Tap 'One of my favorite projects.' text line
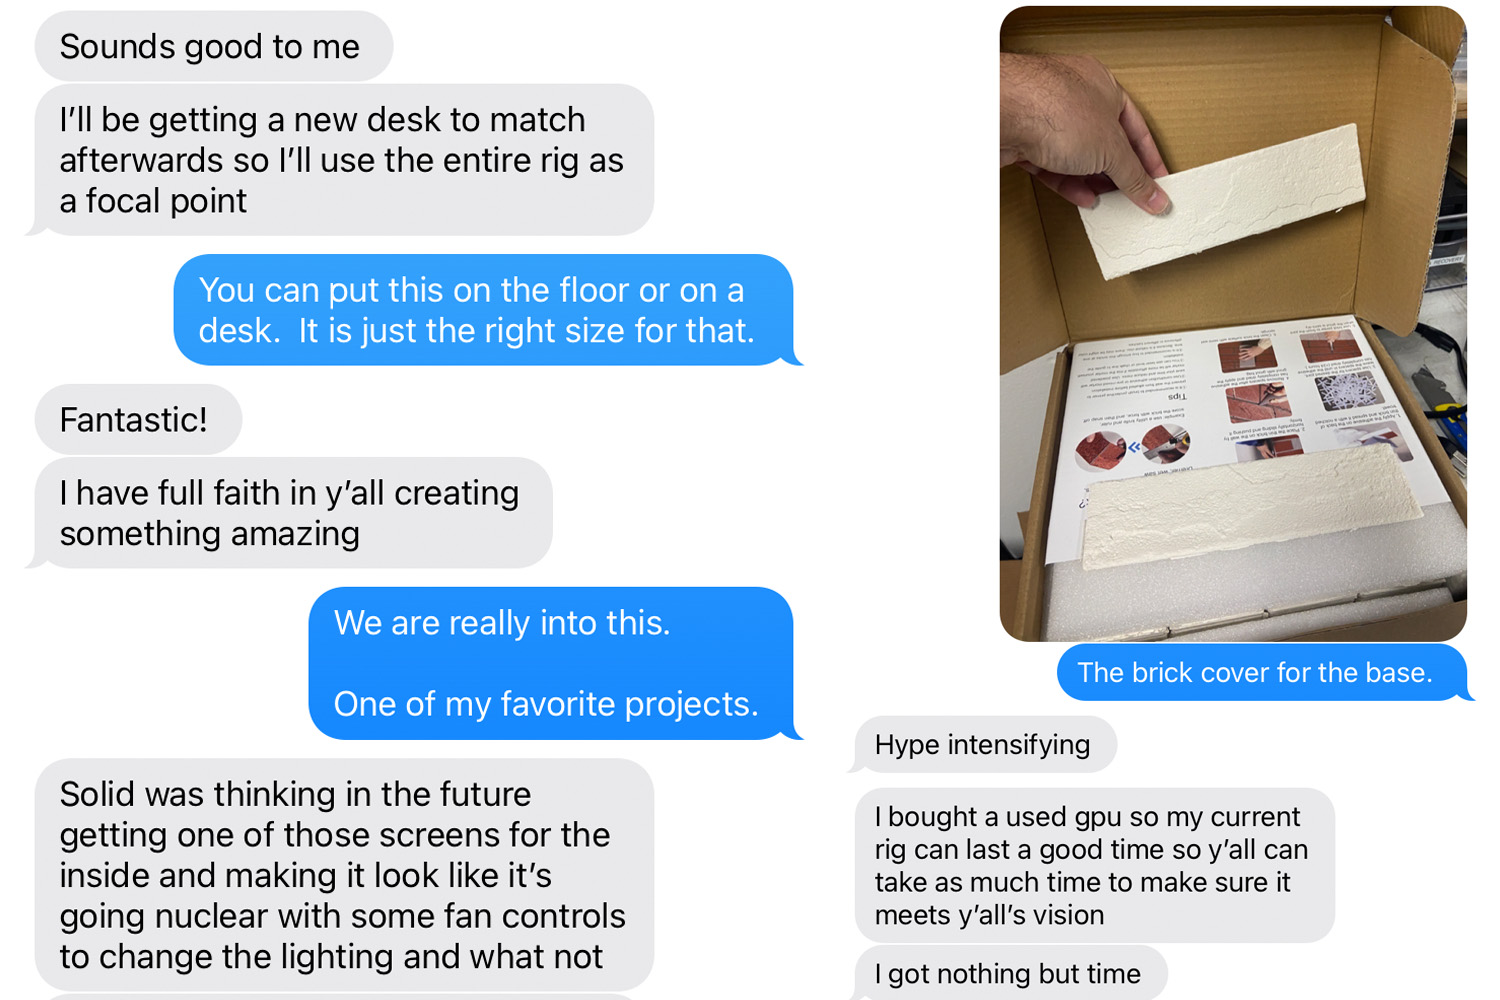1500x1000 pixels. click(546, 704)
